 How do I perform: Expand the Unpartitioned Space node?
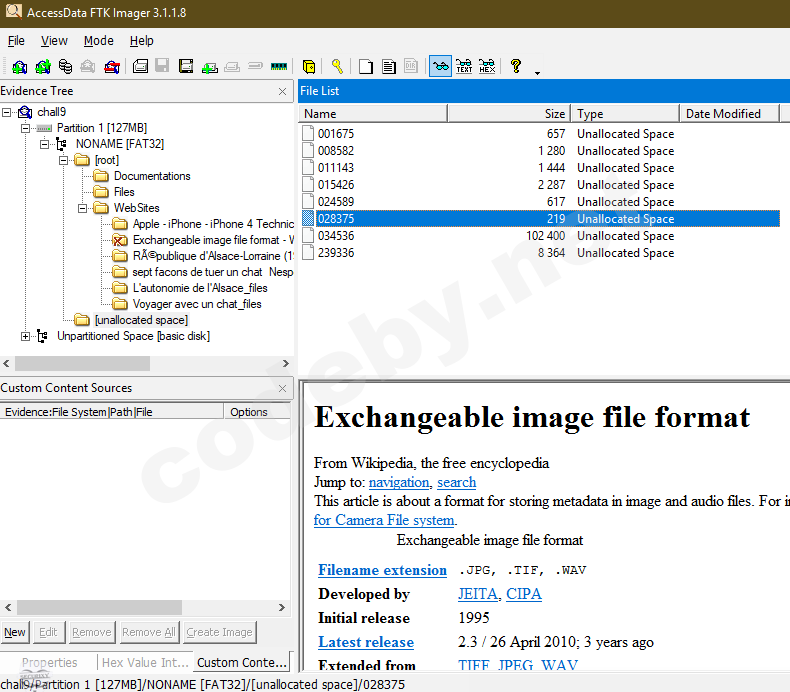point(26,336)
